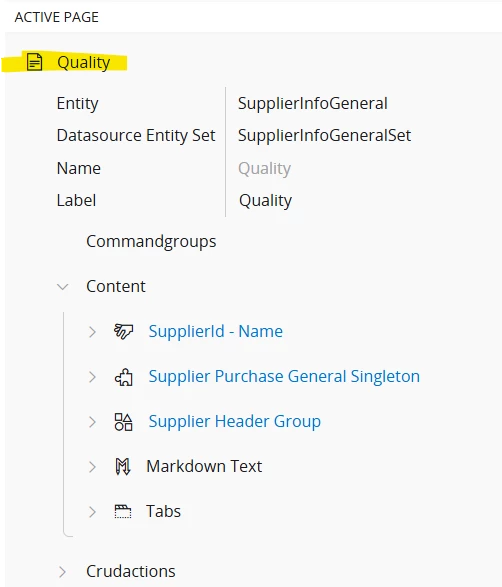Click the Quality page document icon

[x=34, y=62]
